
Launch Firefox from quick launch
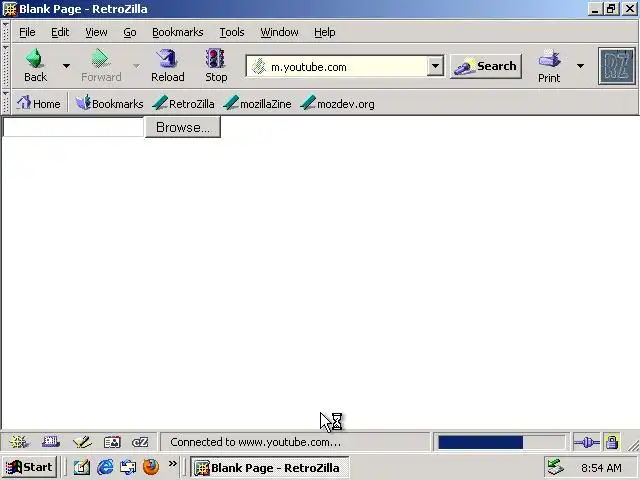151,467
